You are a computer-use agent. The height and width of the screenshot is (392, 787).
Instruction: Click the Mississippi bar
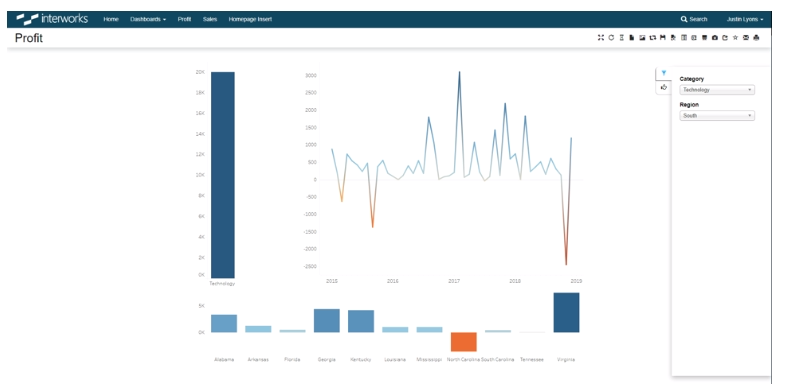429,329
